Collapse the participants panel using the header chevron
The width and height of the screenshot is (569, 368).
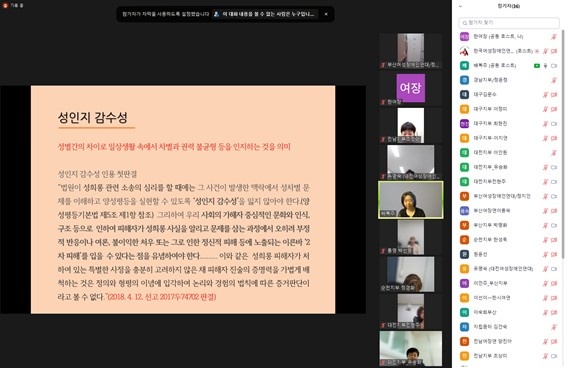coord(460,6)
